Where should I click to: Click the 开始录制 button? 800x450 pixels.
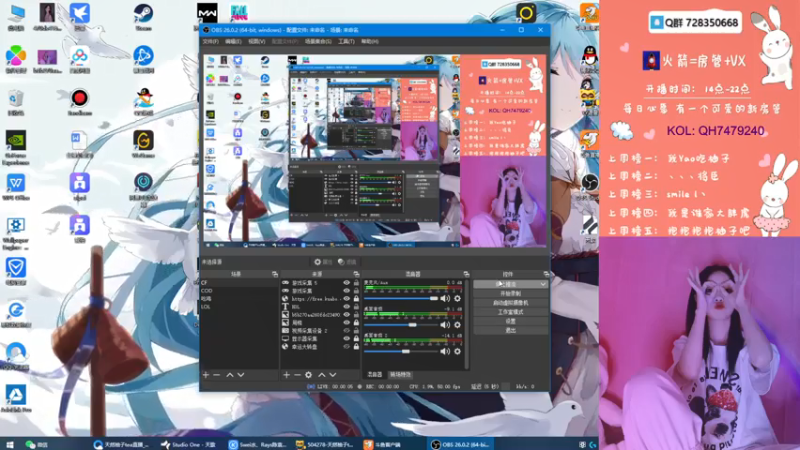(x=510, y=294)
